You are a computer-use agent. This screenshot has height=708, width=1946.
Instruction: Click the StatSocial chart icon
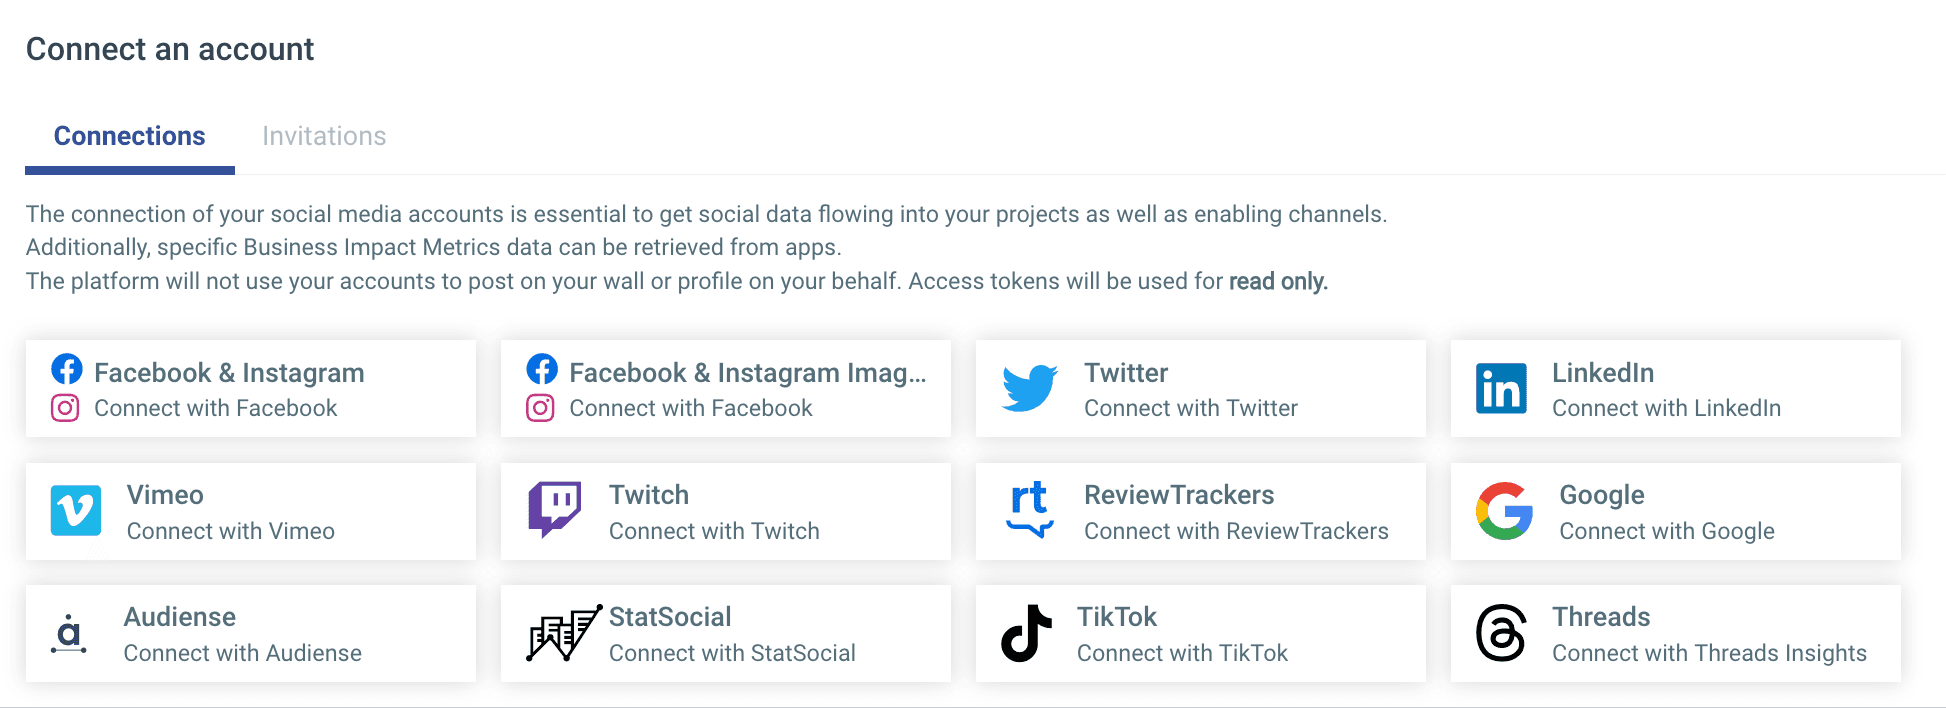click(563, 633)
